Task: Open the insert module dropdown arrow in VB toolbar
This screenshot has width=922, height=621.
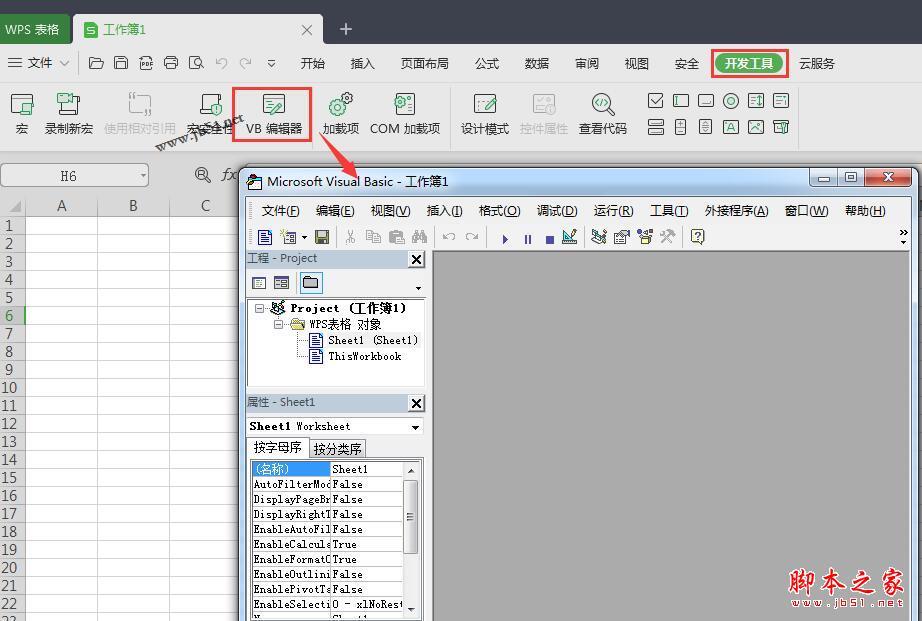Action: [304, 238]
